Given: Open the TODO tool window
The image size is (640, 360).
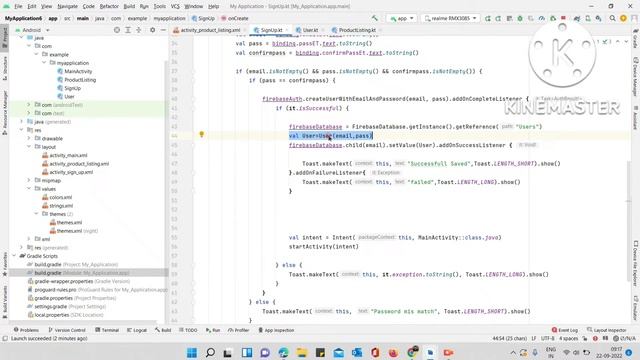Looking at the screenshot, I should [188, 330].
